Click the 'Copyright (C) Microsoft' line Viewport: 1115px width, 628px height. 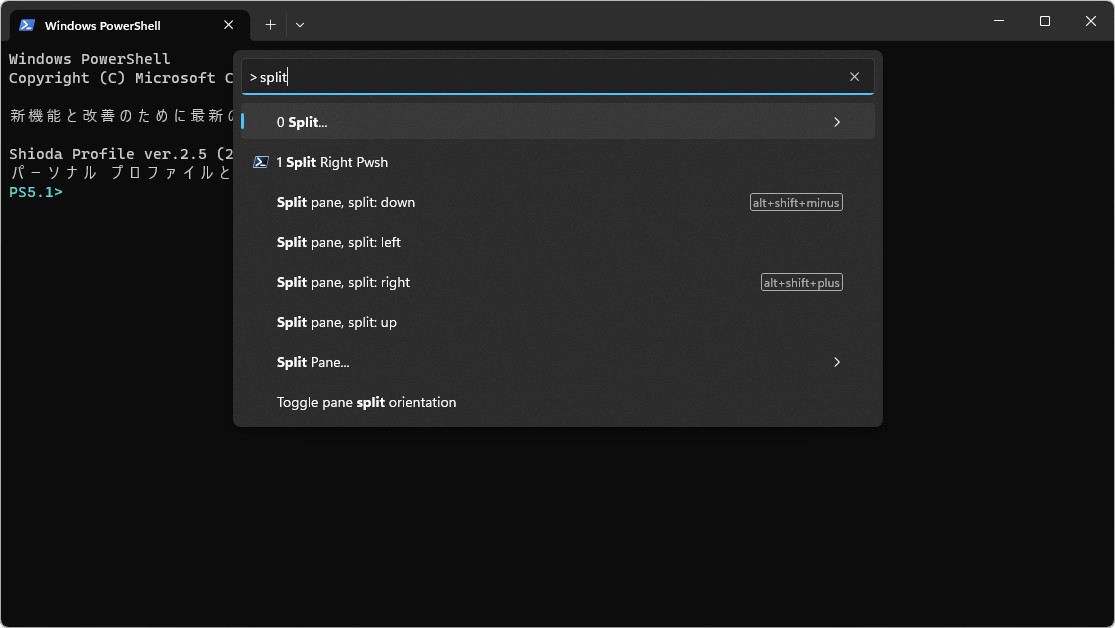[121, 78]
